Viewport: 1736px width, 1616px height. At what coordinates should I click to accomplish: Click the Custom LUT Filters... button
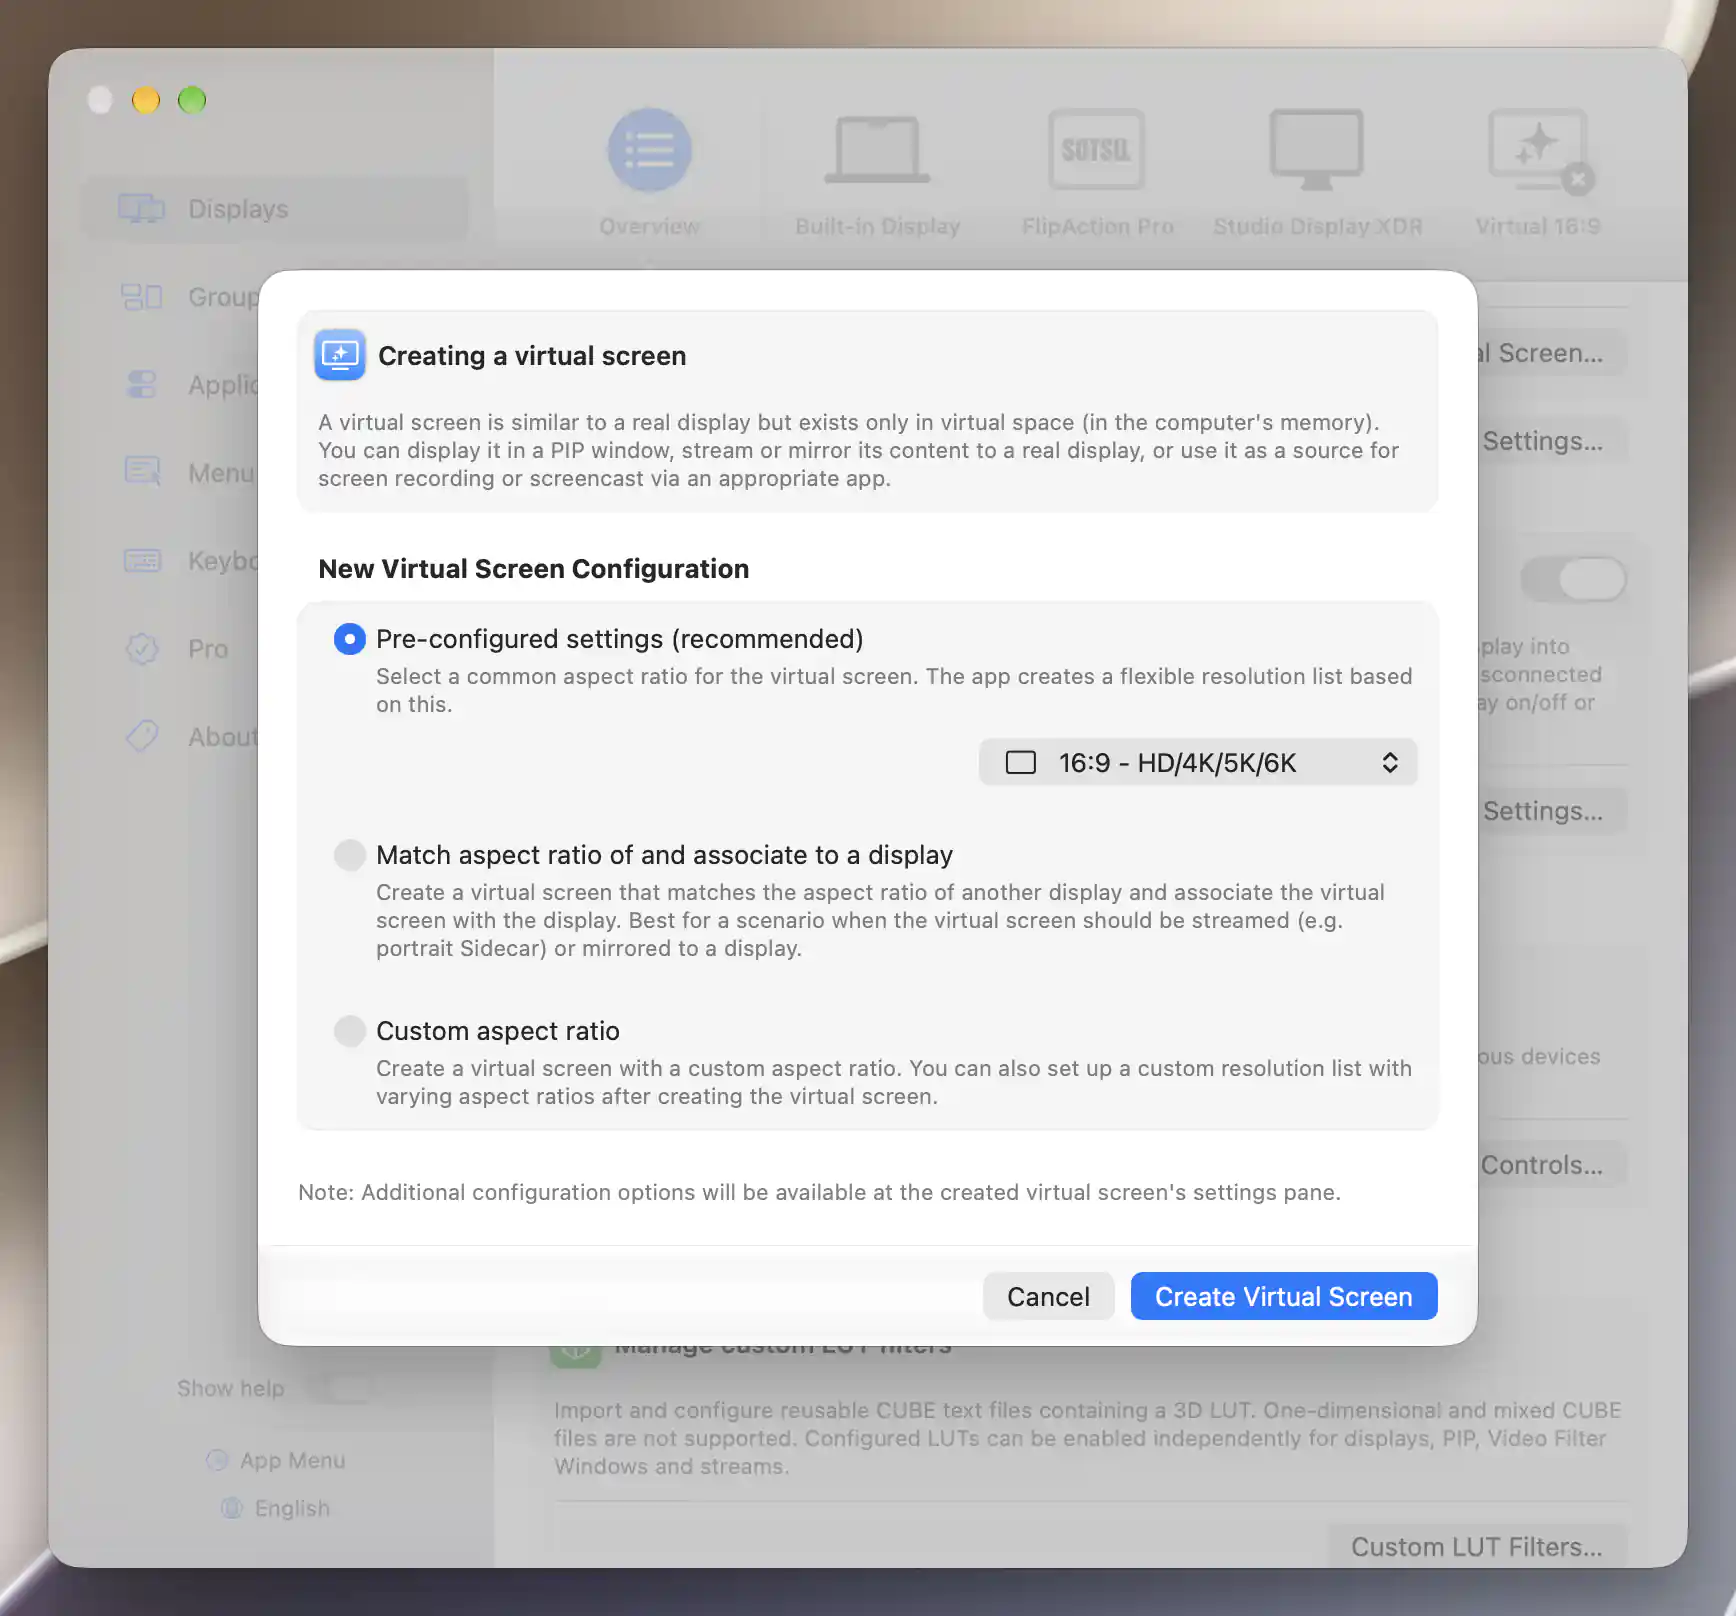click(x=1476, y=1547)
